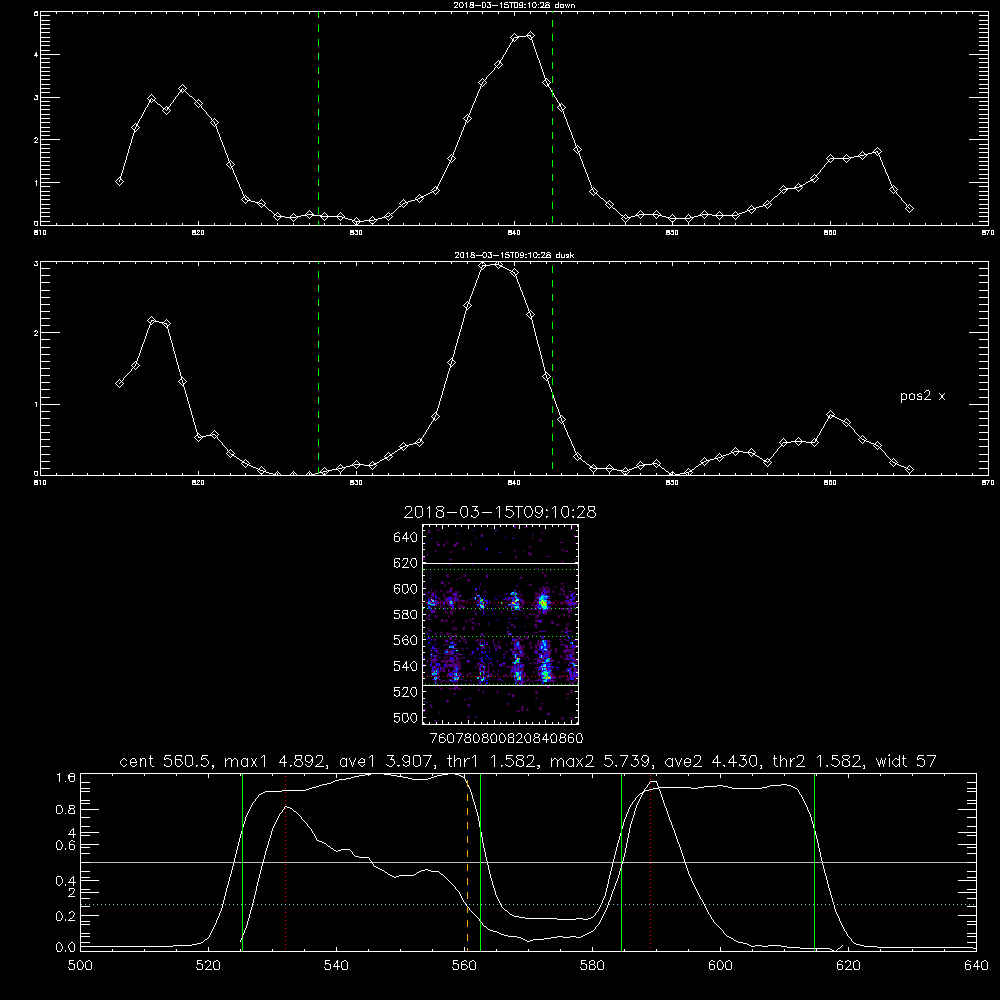Click the highest diamond data point in dawn plot
Viewport: 1000px width, 1000px height.
(531, 36)
